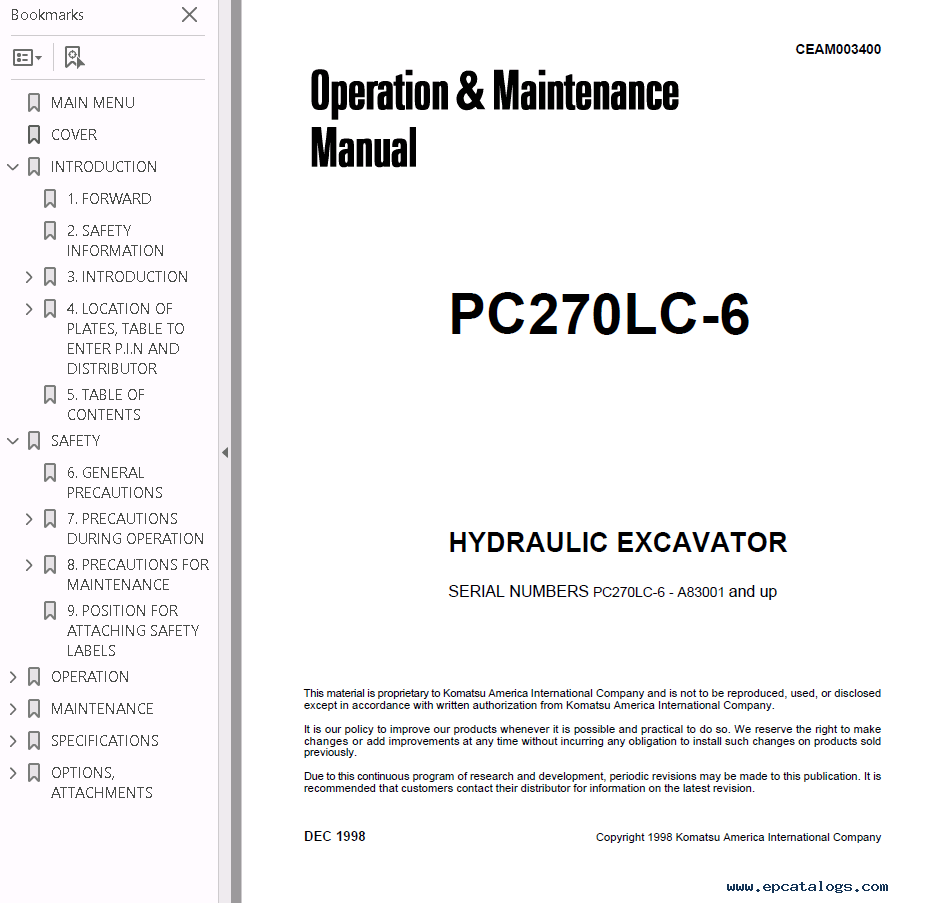Open the bookmark options dropdown menu
The width and height of the screenshot is (939, 903).
(28, 57)
